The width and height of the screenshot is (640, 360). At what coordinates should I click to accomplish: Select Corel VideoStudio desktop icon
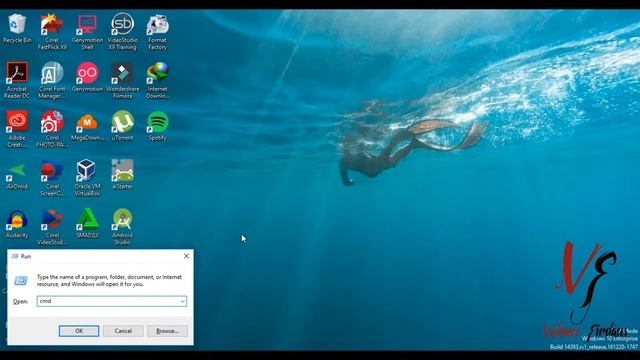tap(52, 227)
